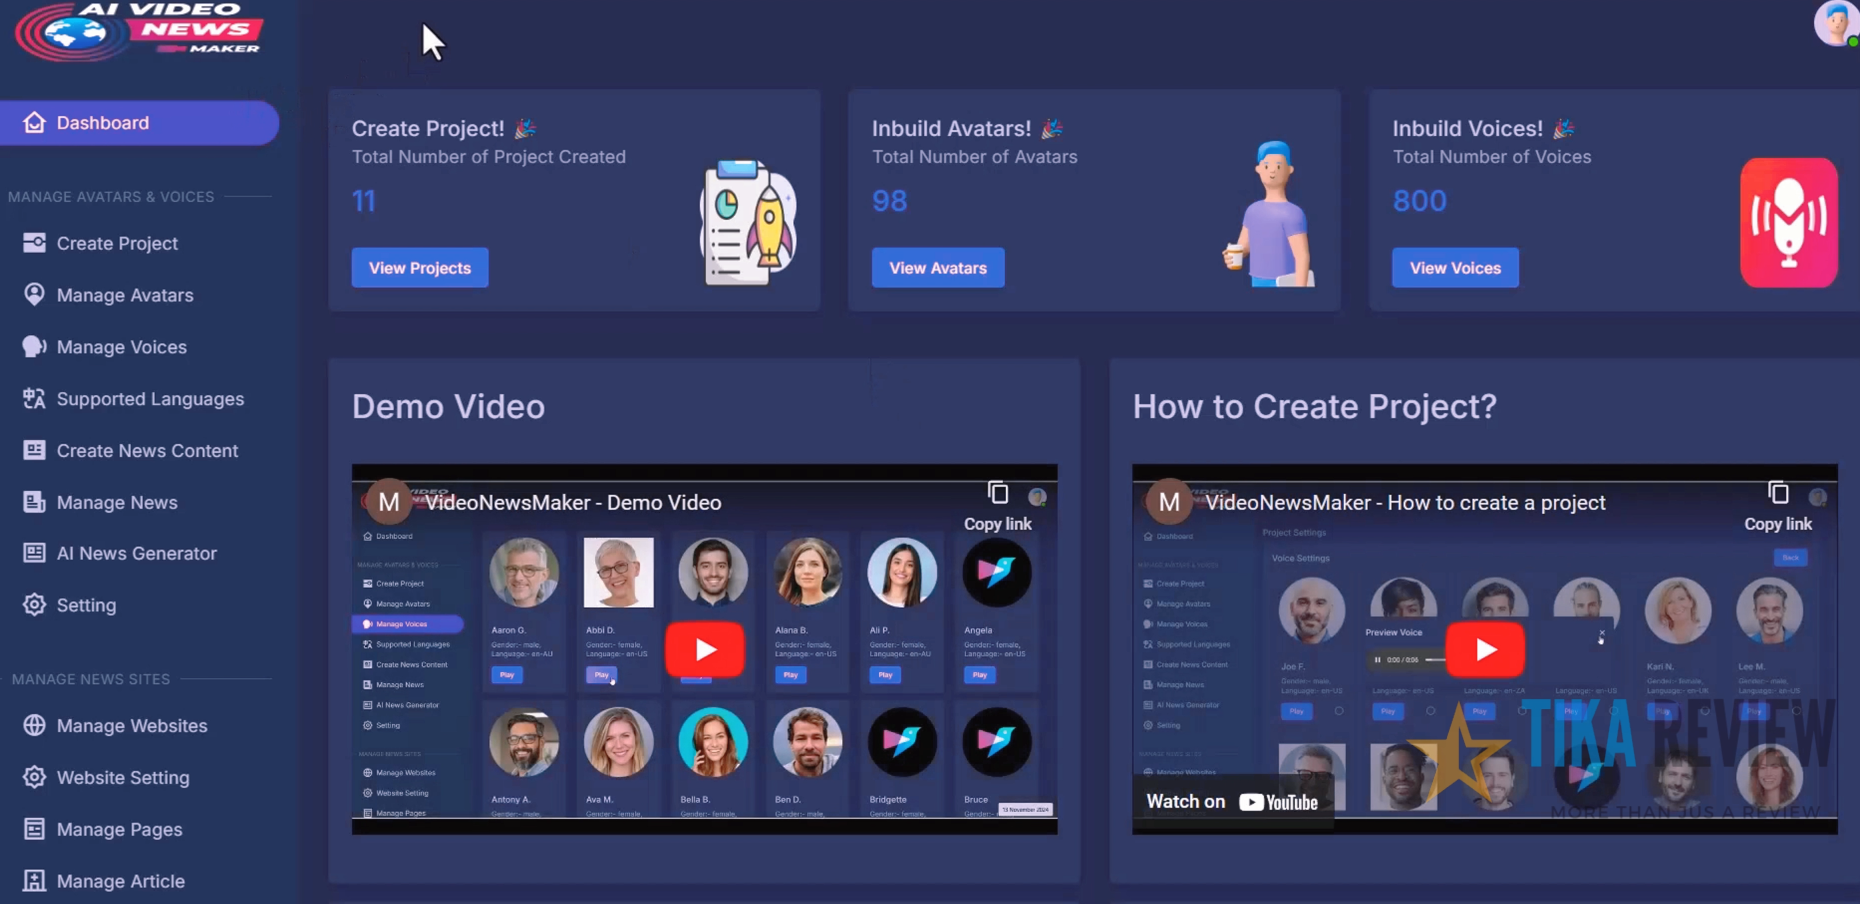This screenshot has height=904, width=1860.
Task: Play the VideoNewsMaker Demo Video
Action: click(704, 648)
